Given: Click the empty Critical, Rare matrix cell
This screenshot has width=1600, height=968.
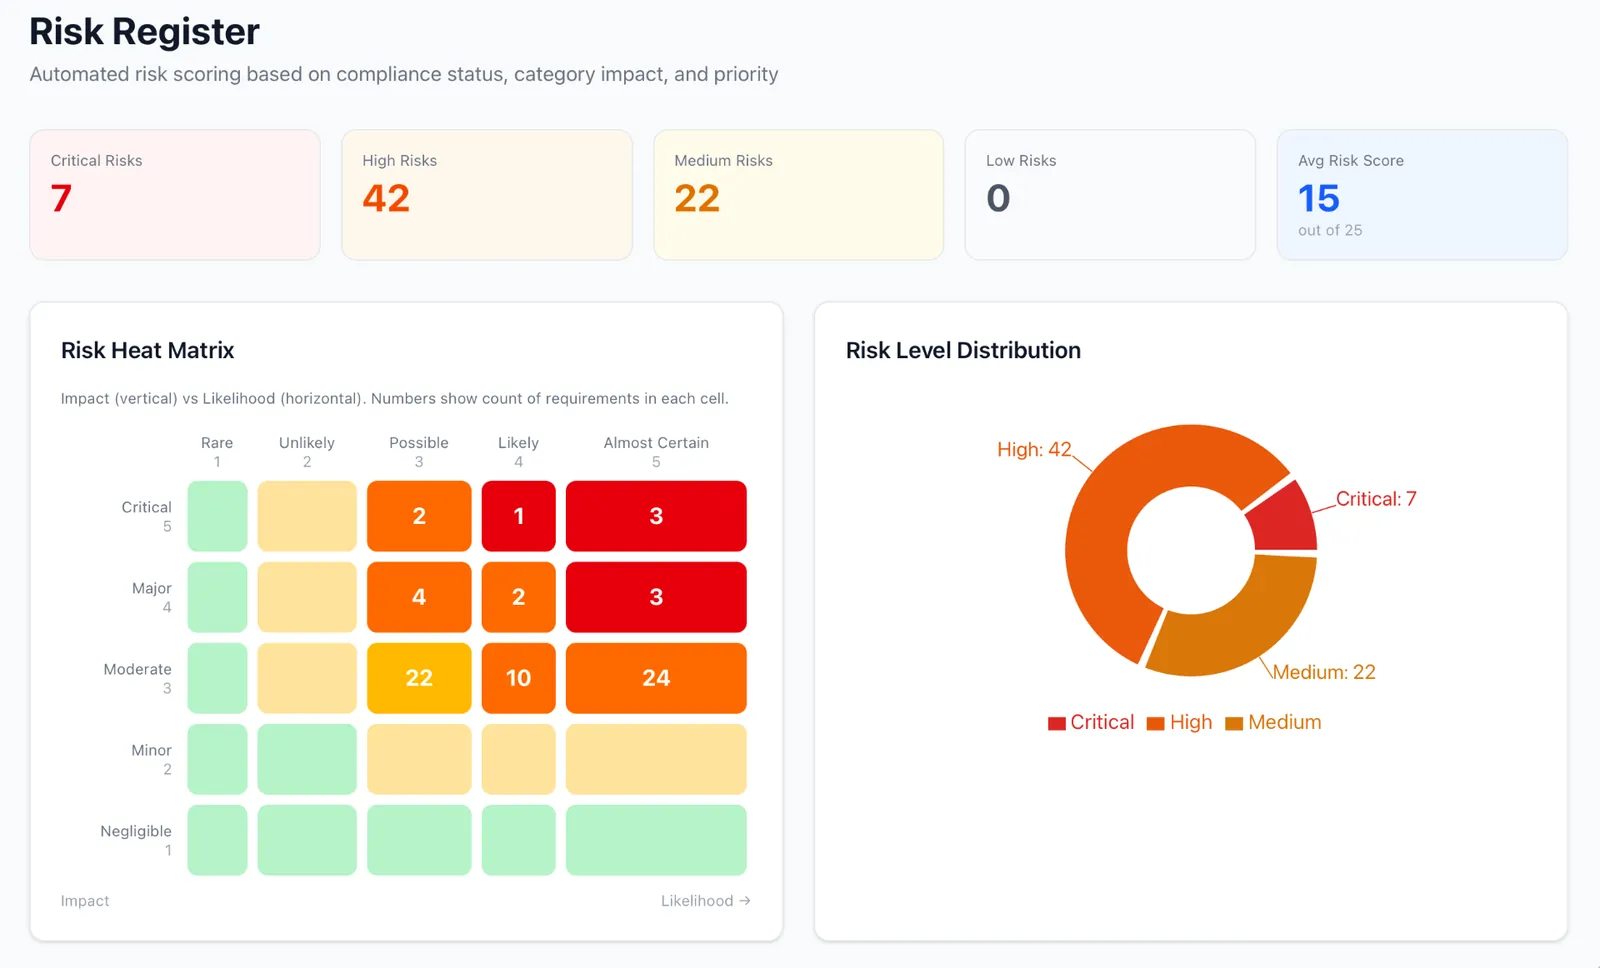Looking at the screenshot, I should click(217, 516).
